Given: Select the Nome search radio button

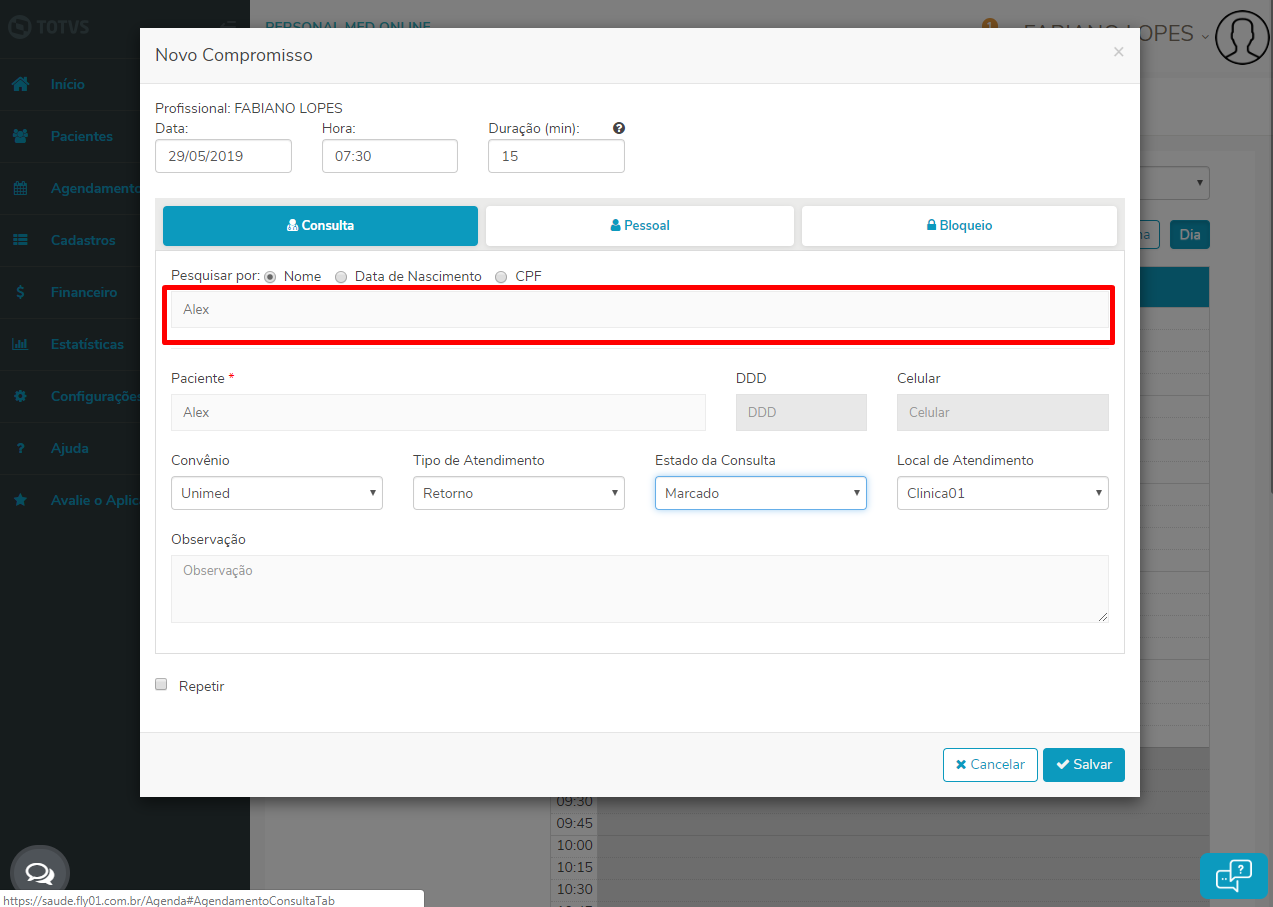Looking at the screenshot, I should 270,277.
